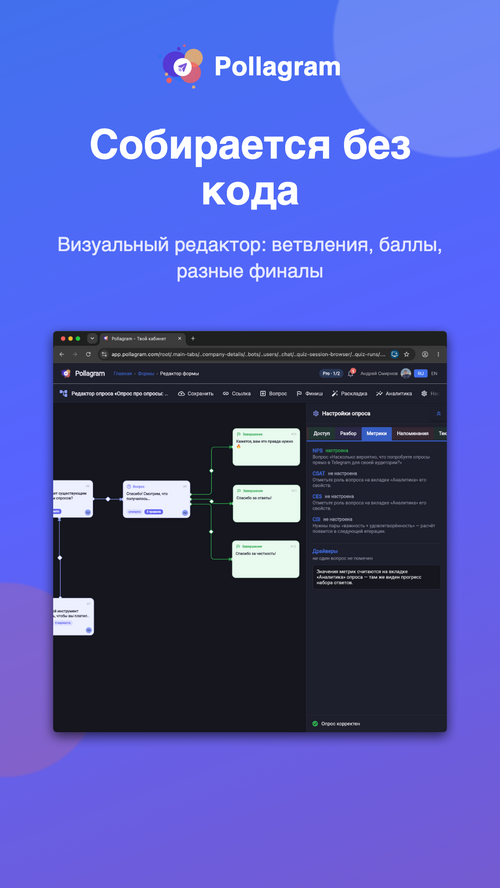This screenshot has width=500, height=888.
Task: Click the settings gear at toolbar end
Action: pos(424,394)
